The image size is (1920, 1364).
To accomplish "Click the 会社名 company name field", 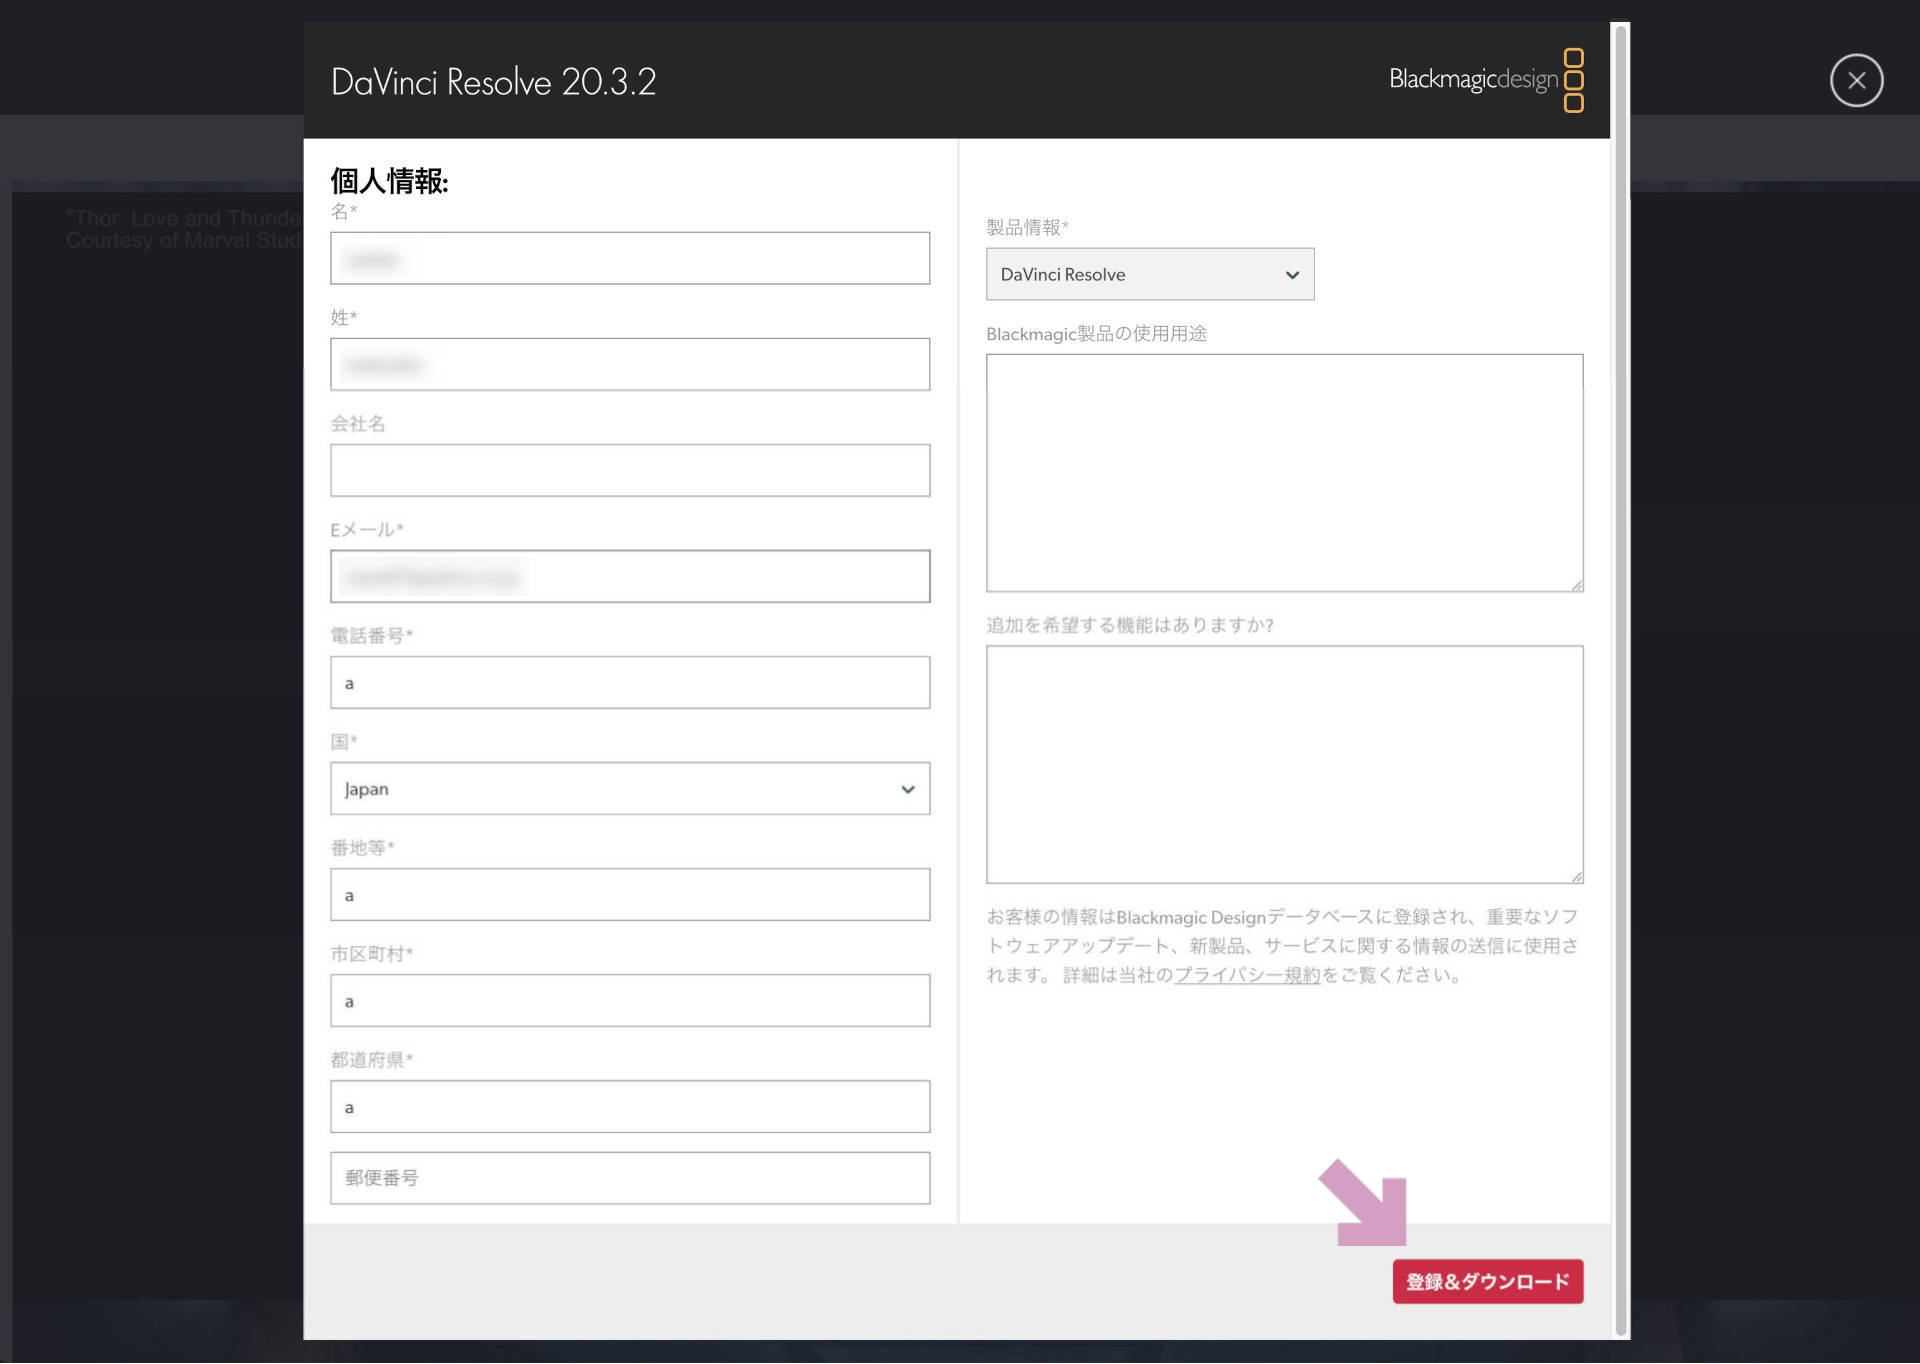I will tap(629, 470).
